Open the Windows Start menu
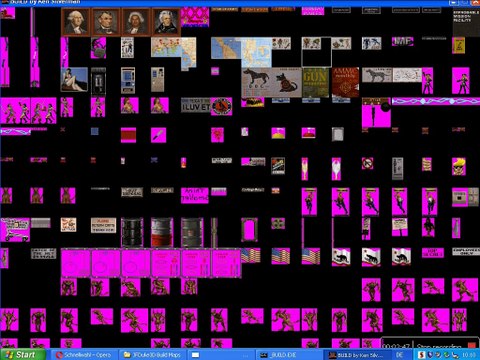480x360 pixels. pyautogui.click(x=22, y=355)
